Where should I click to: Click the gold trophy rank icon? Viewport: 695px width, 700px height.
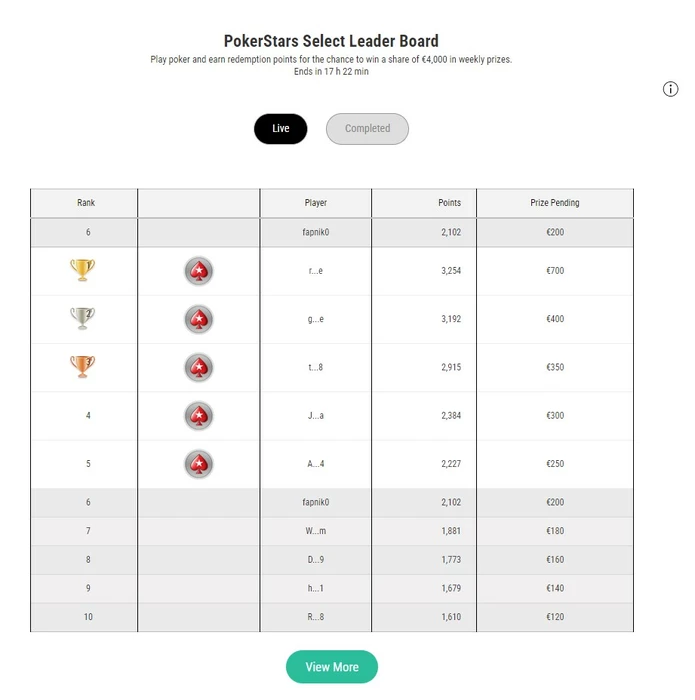tap(82, 270)
